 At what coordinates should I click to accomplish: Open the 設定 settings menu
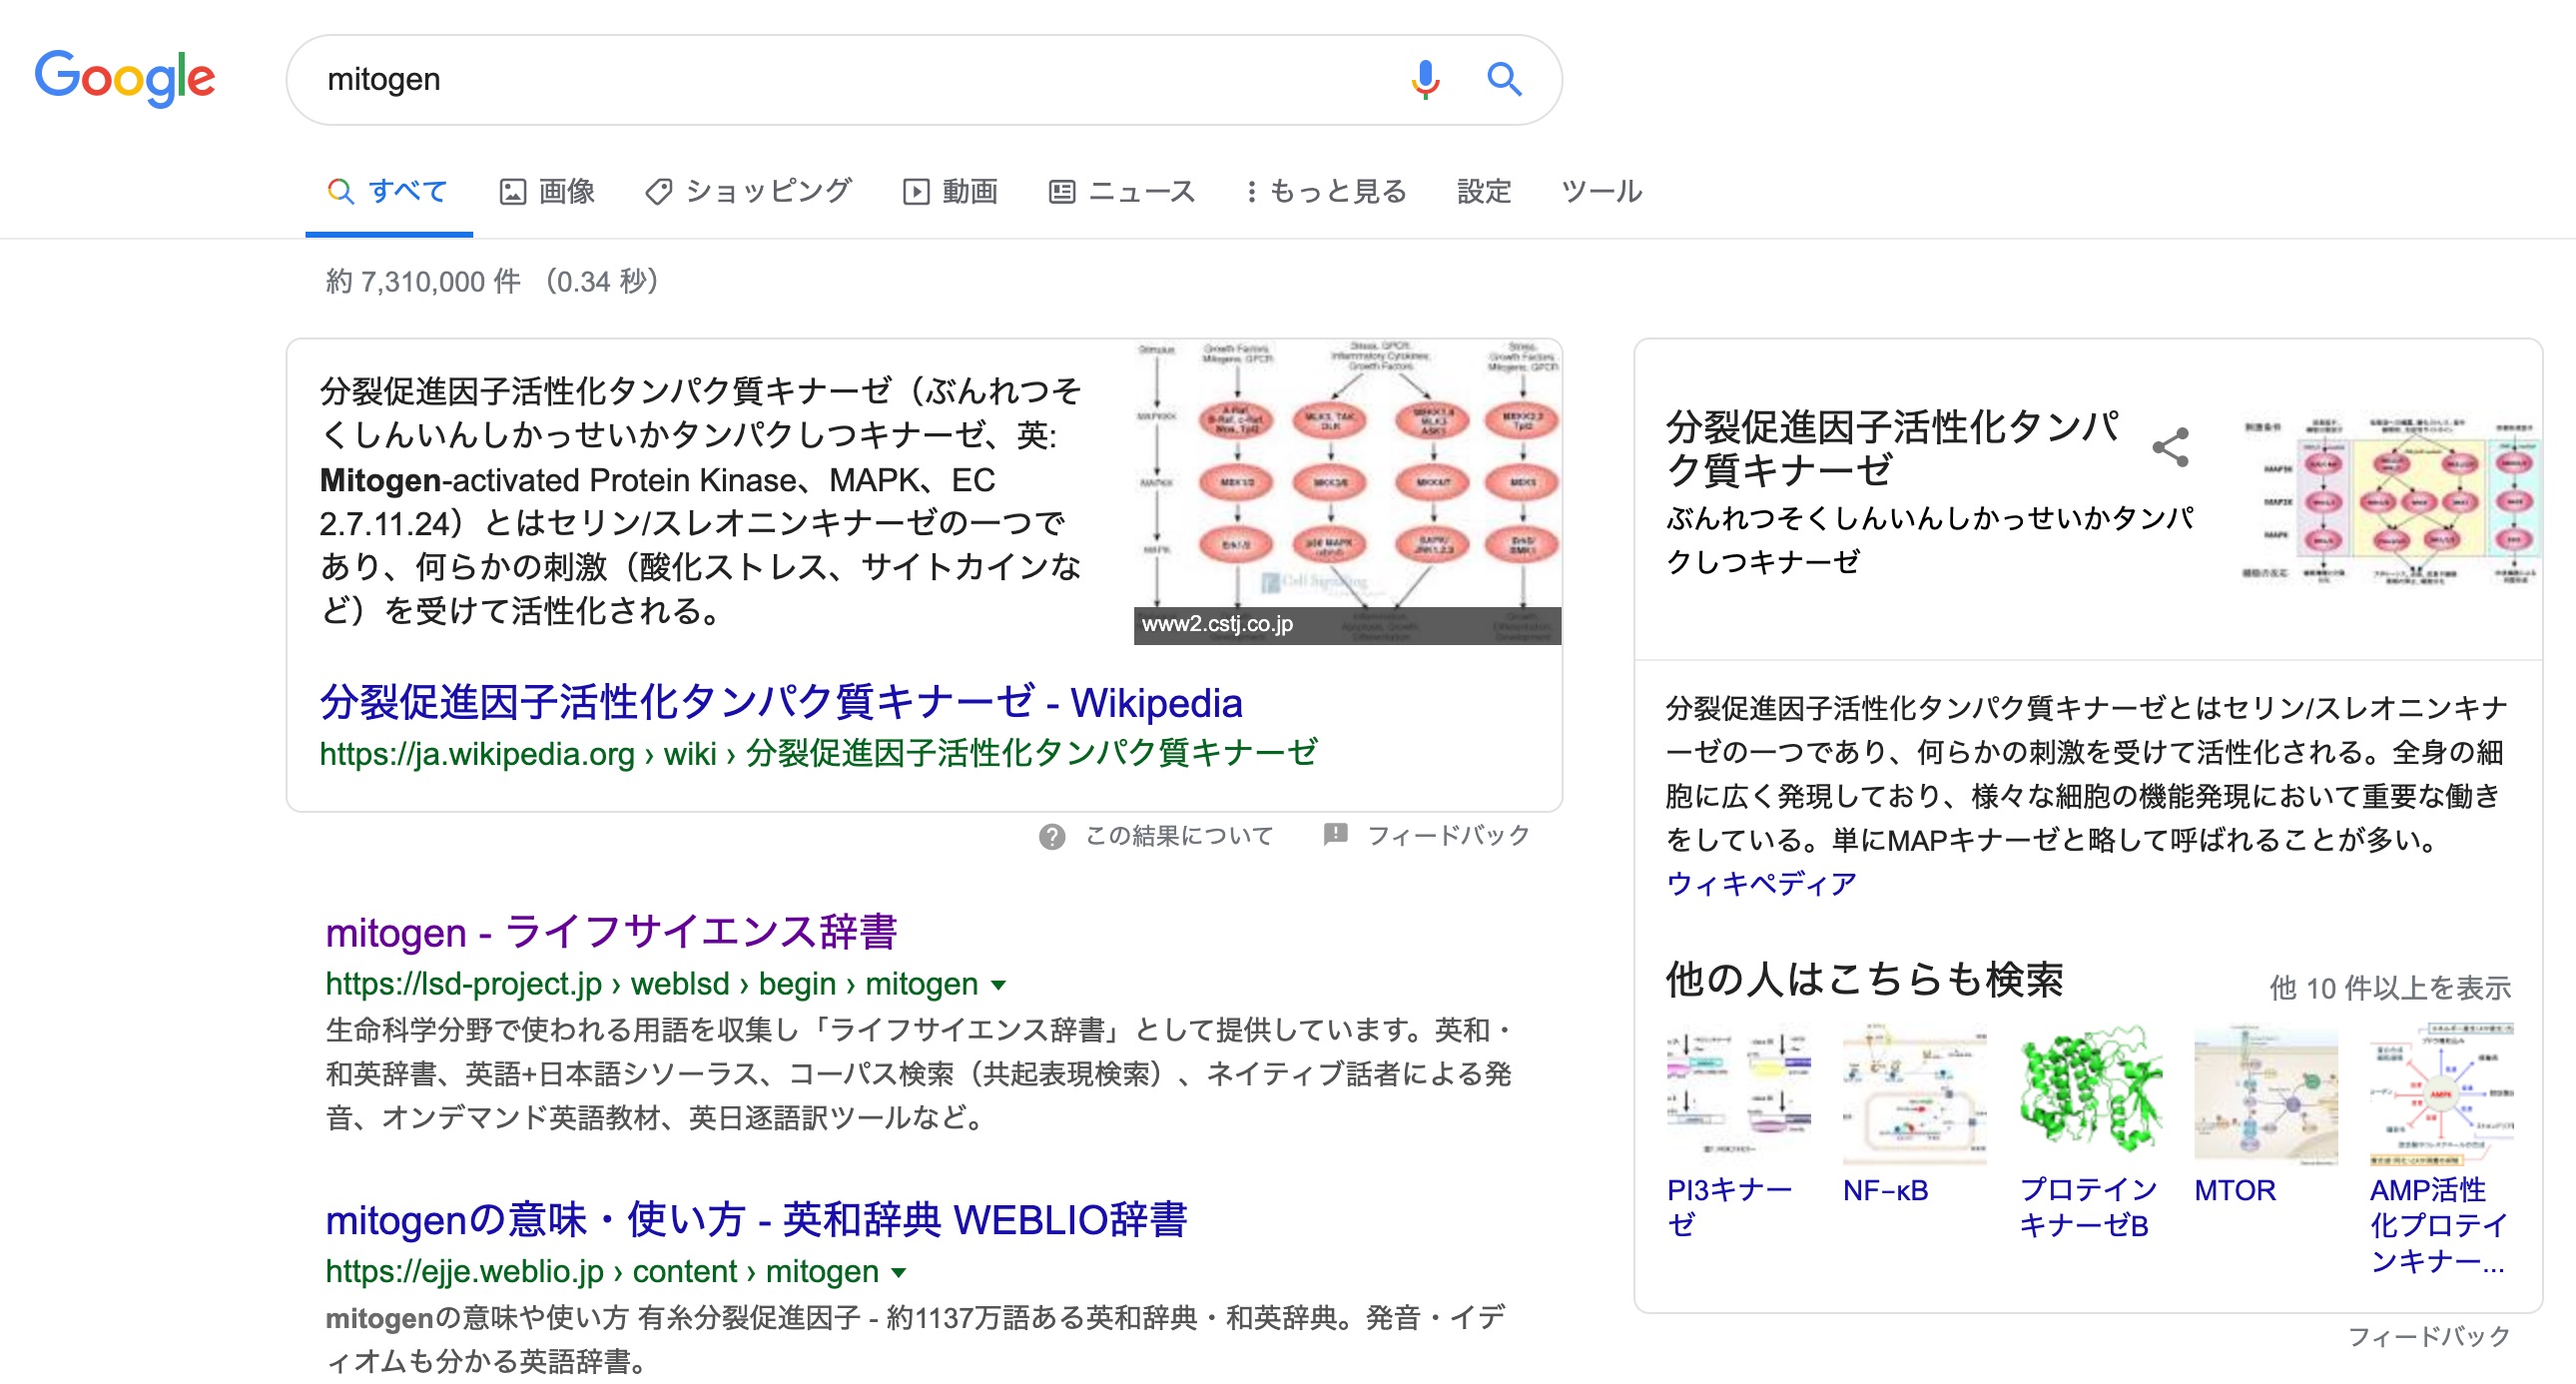1483,191
